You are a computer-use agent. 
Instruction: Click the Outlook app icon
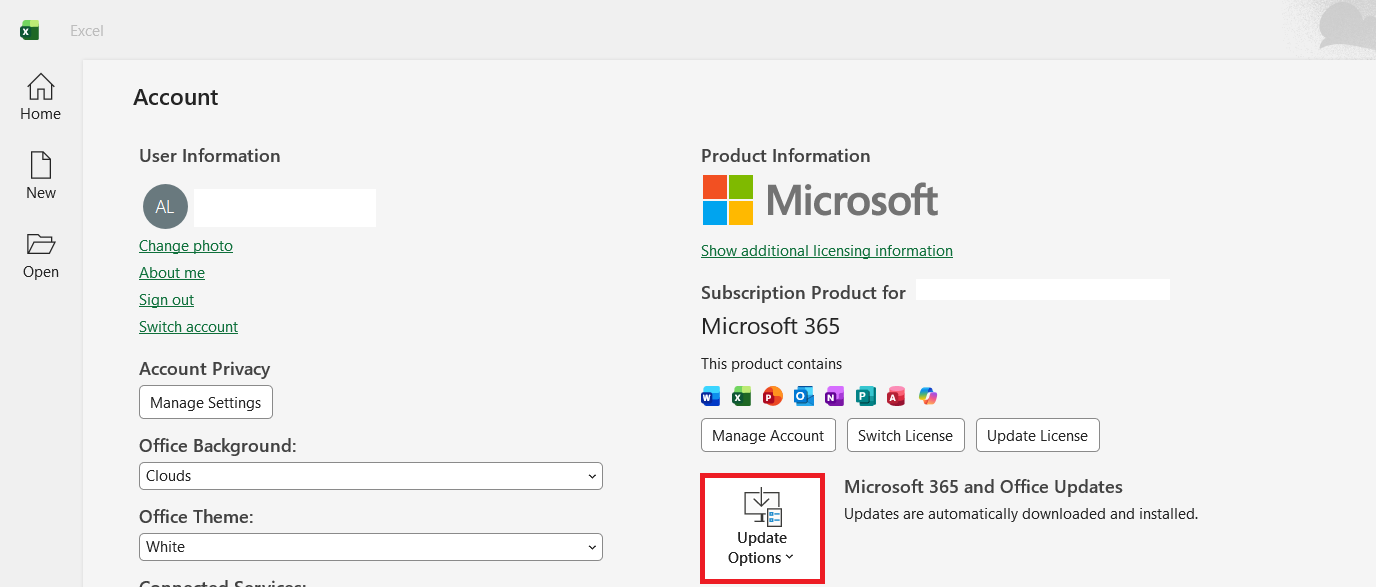[x=803, y=396]
